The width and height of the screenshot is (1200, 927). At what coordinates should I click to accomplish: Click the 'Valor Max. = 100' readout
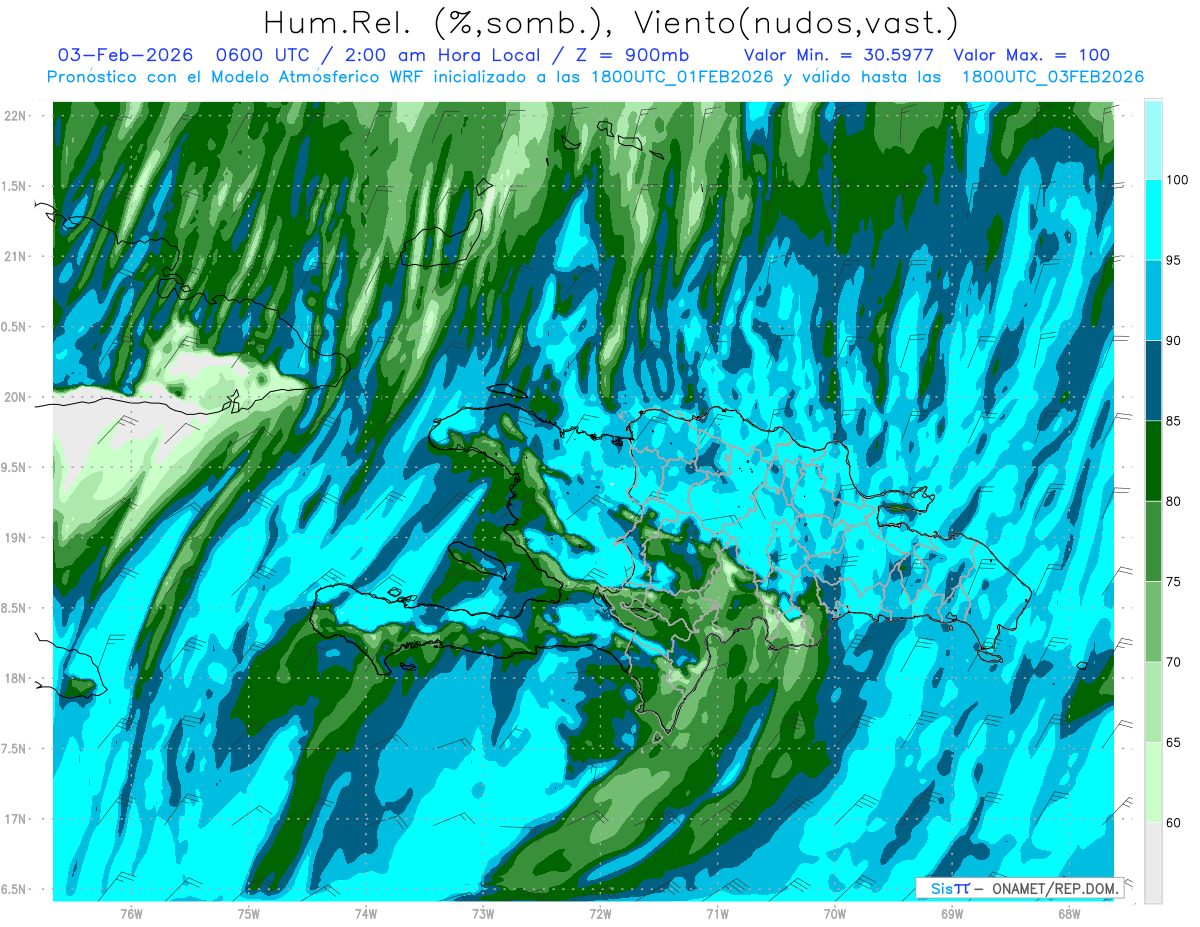1032,55
